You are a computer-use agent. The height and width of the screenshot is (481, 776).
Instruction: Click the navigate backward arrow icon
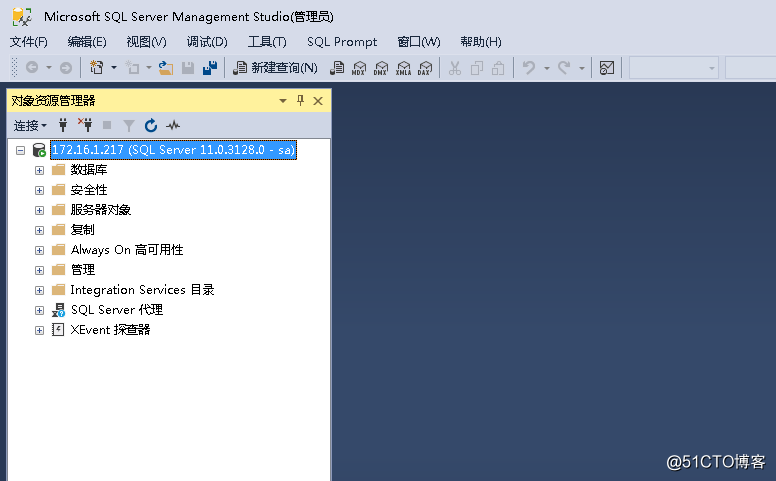(x=32, y=67)
